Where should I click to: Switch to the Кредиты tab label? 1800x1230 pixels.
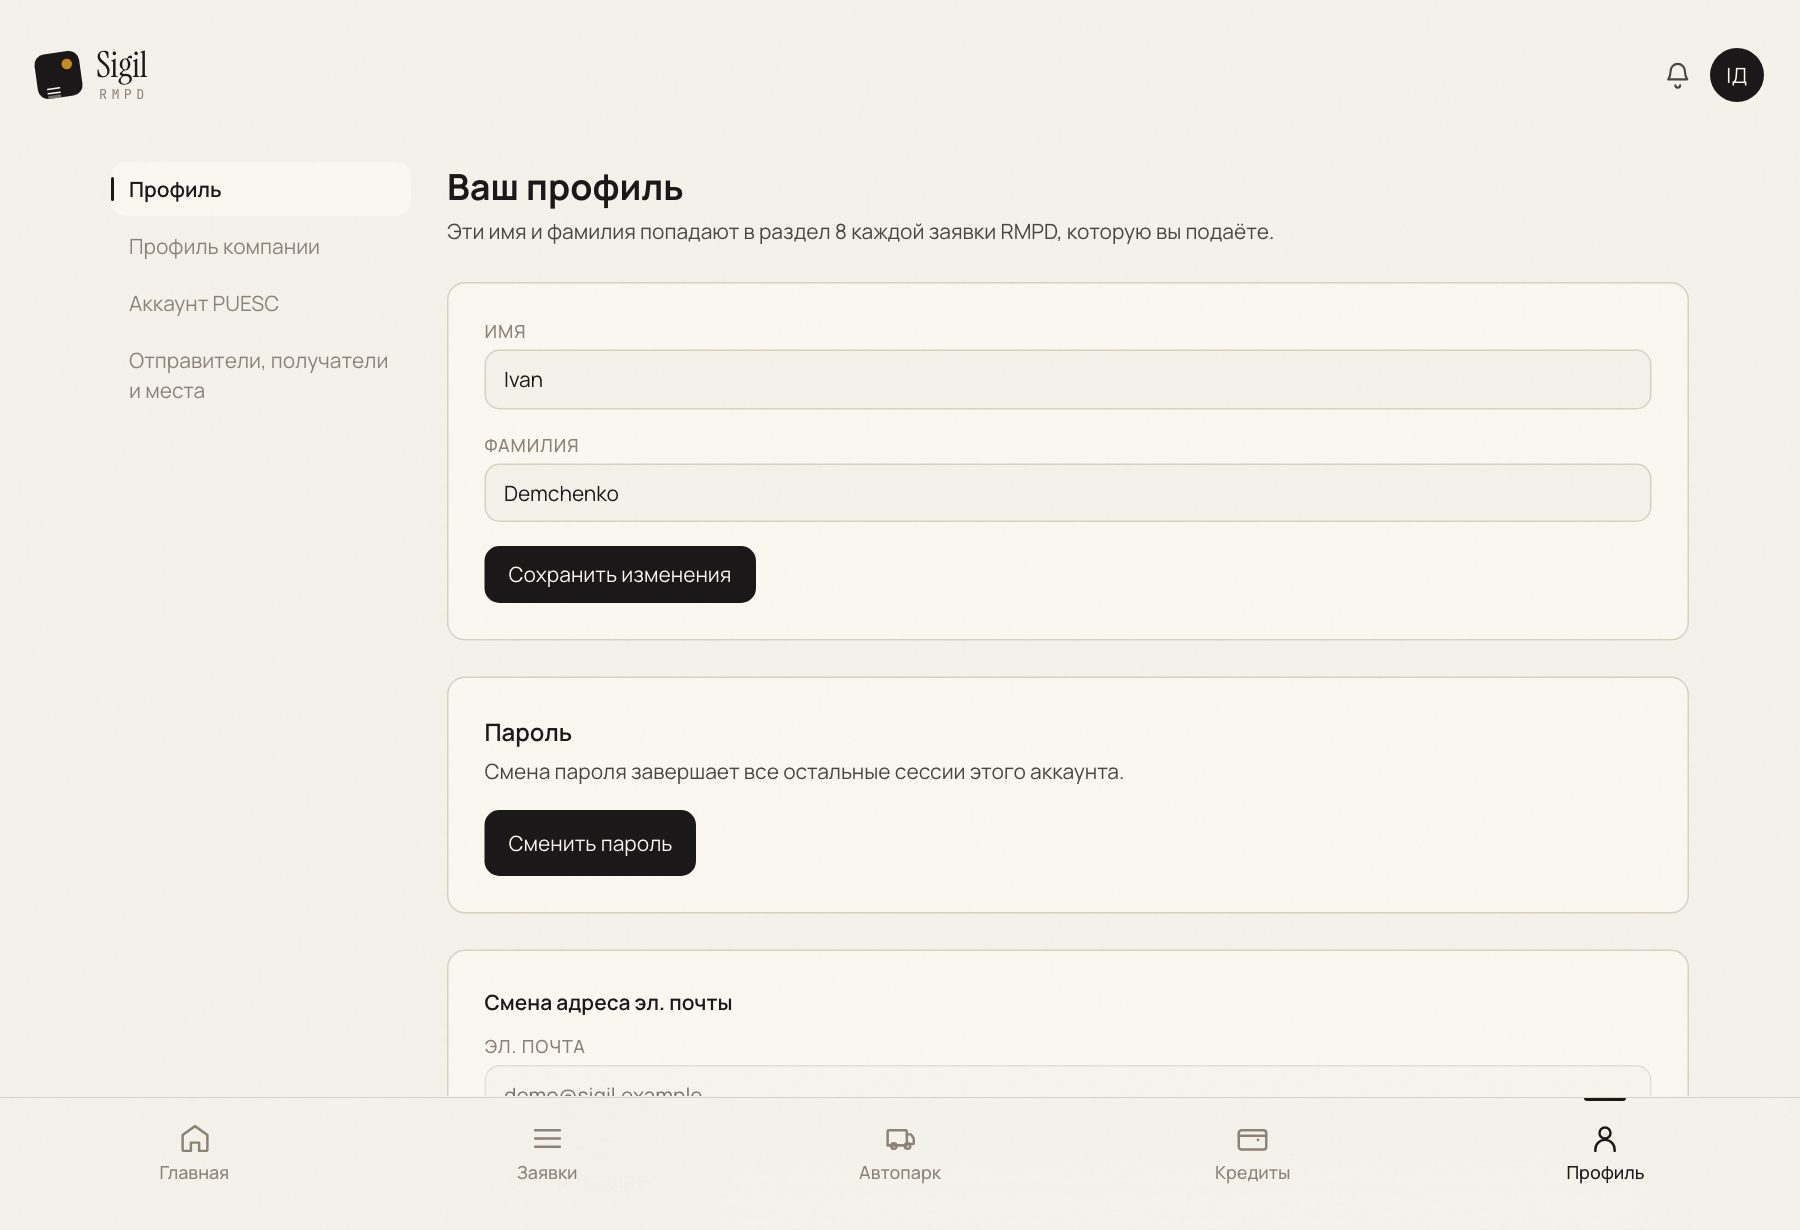1252,1173
